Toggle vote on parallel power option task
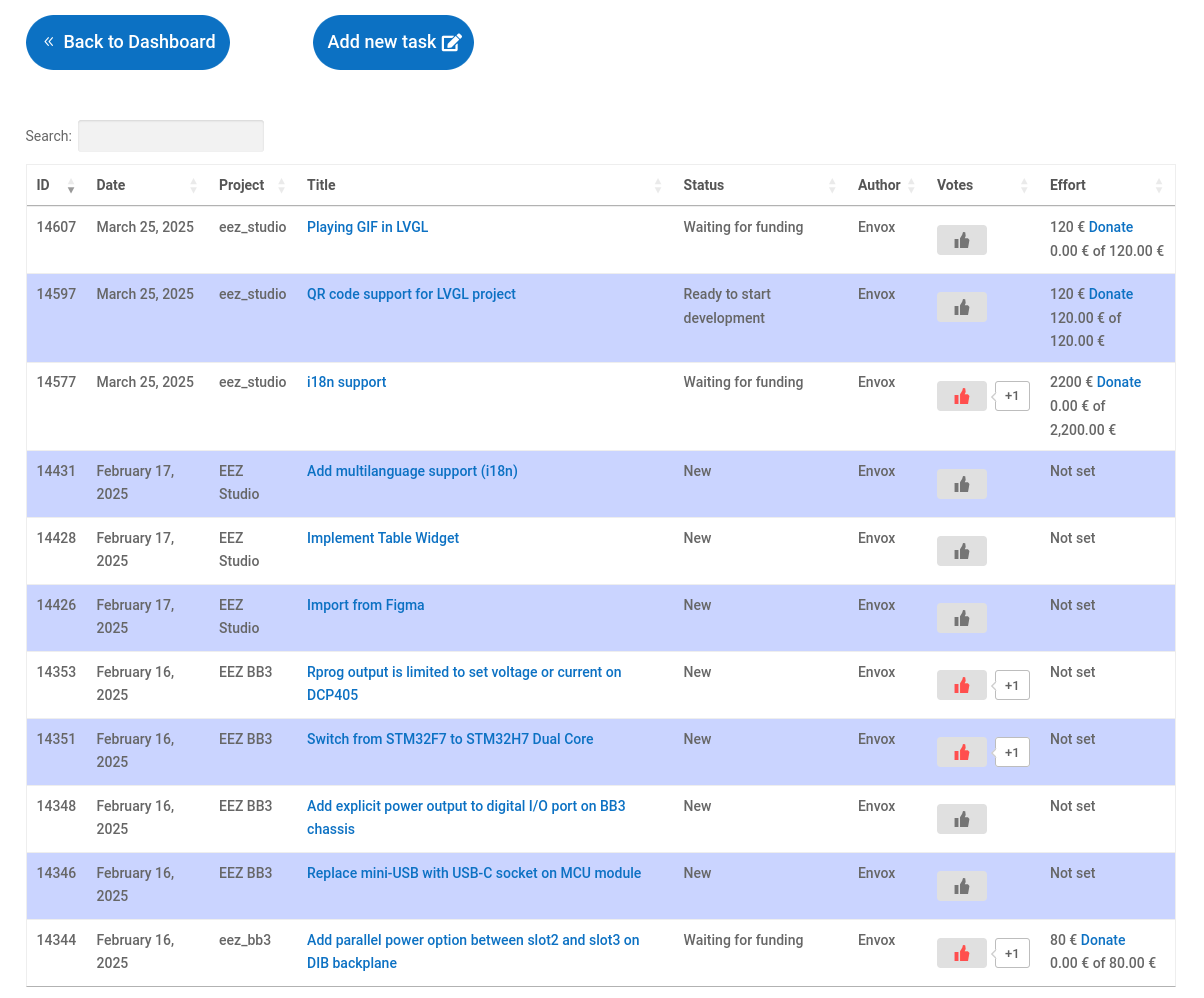 point(961,953)
